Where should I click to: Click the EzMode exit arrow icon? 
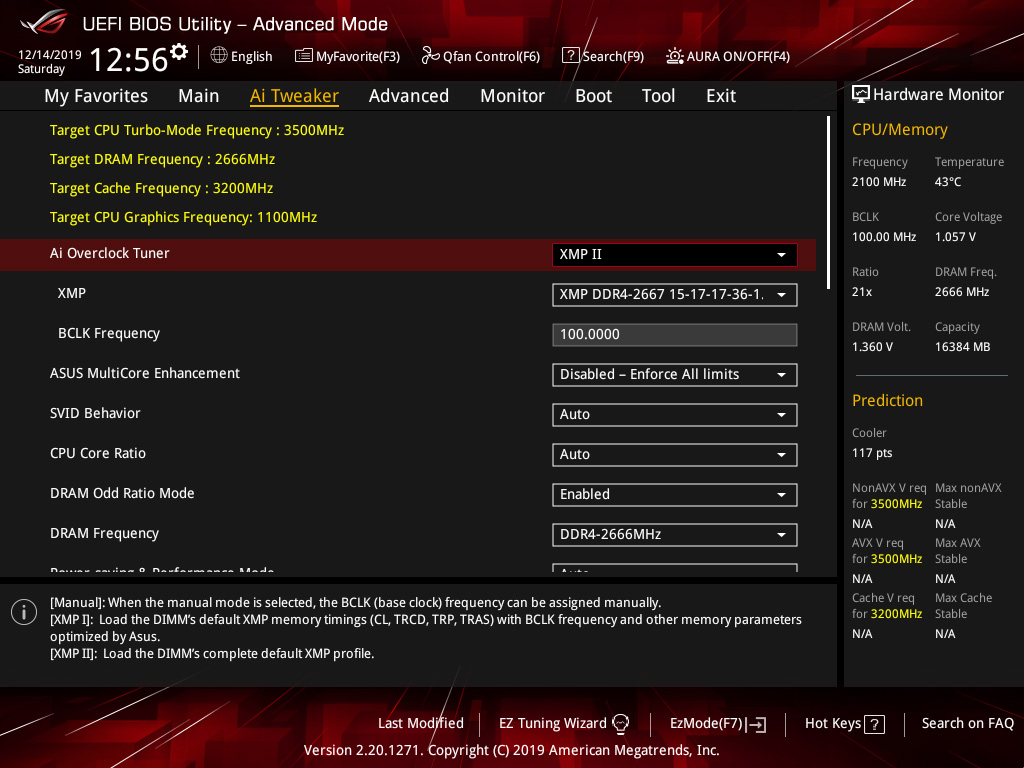pos(758,724)
